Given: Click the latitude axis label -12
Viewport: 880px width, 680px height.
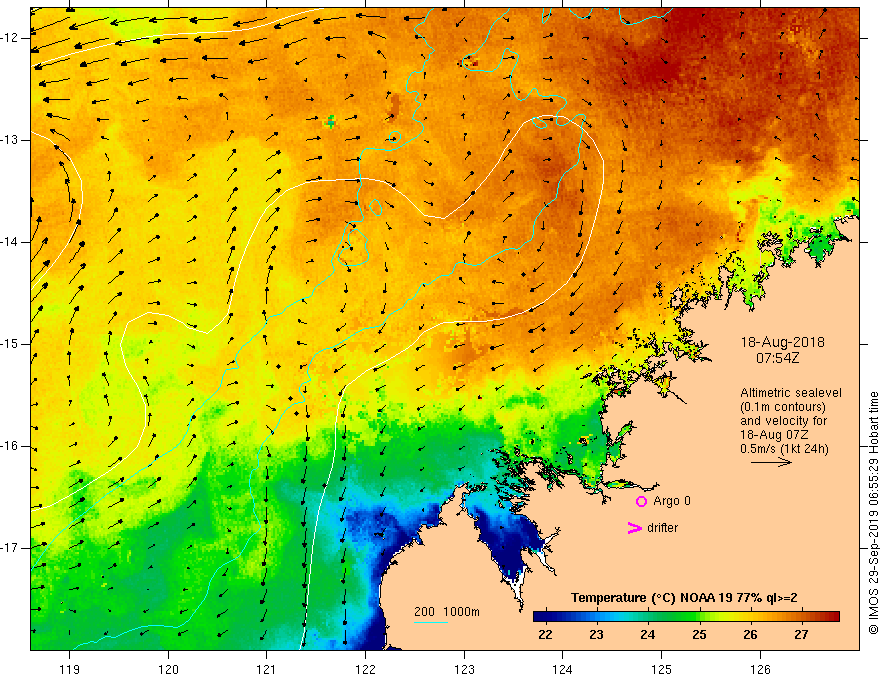Looking at the screenshot, I should click(10, 38).
